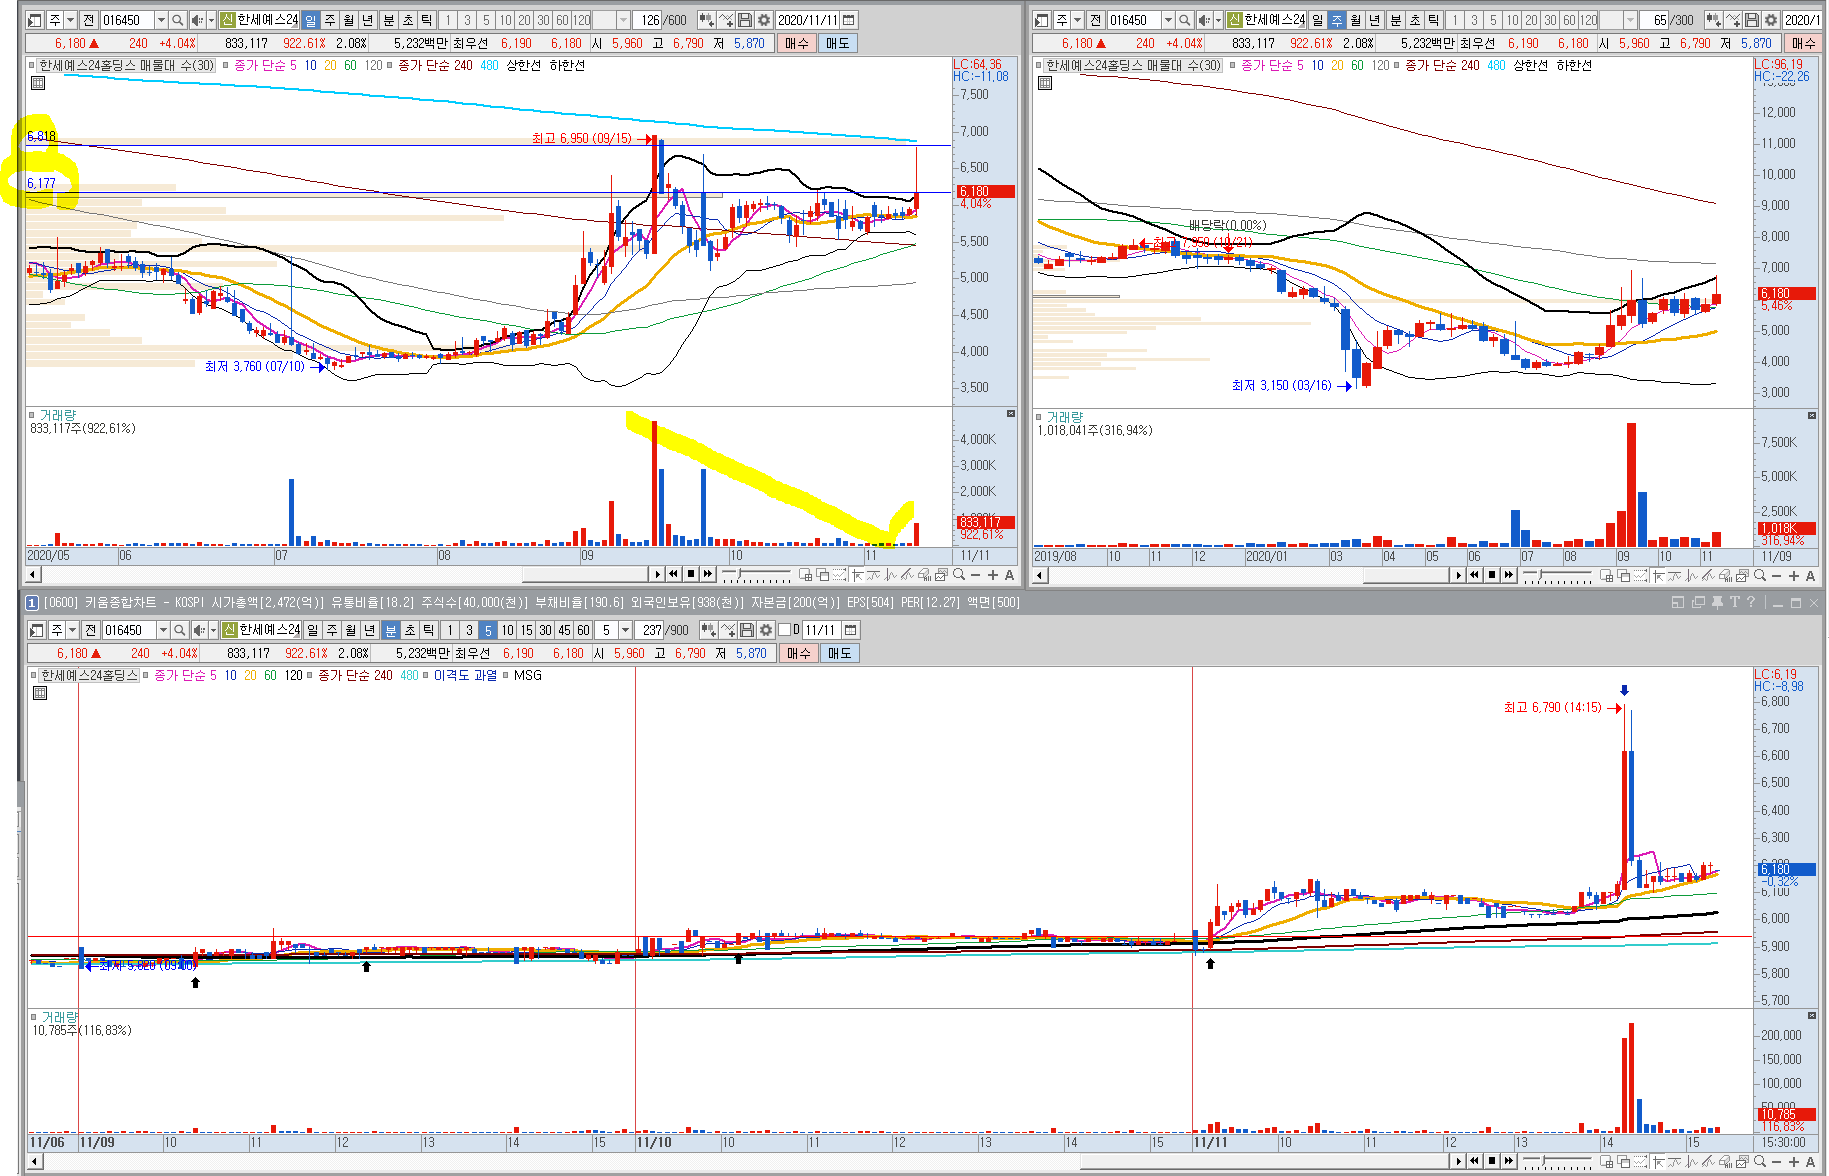Click 매수 buy button in top-left chart
The image size is (1829, 1176).
point(797,43)
